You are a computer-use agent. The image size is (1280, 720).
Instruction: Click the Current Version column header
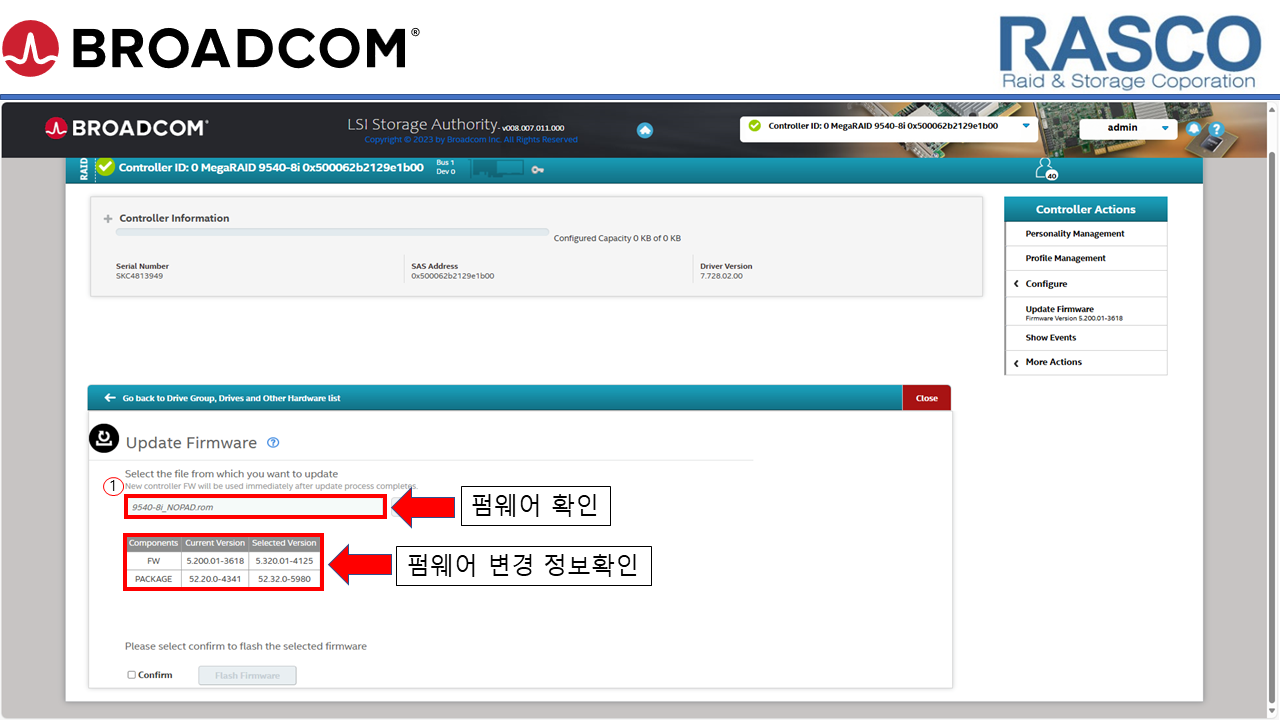click(x=215, y=543)
